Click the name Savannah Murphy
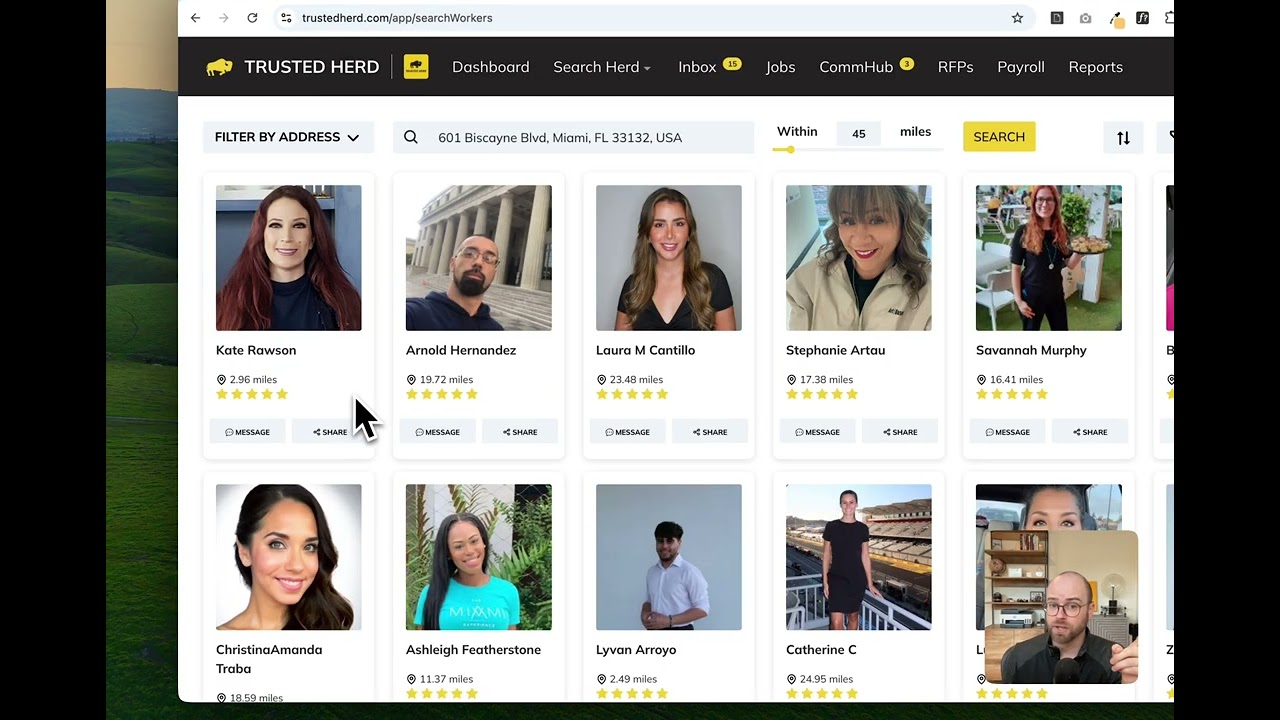The image size is (1280, 720). 1031,350
